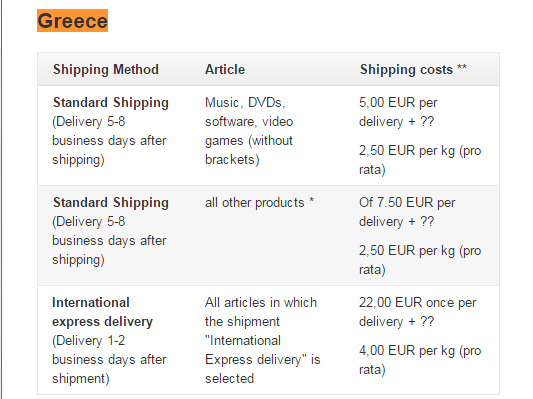533x399 pixels.
Task: Click the highlighted Greece heading
Action: [72, 21]
